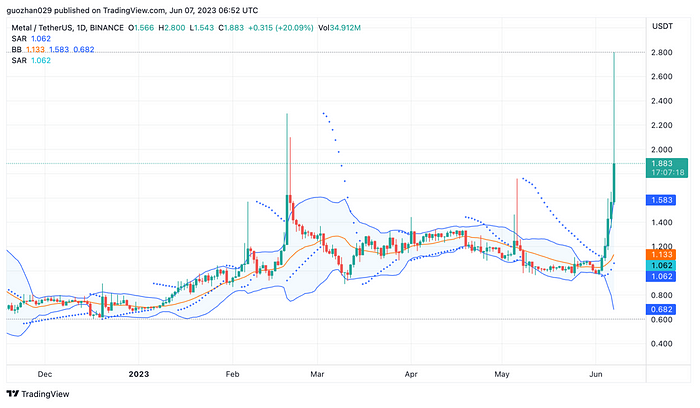Screen dimensions: 700x408
Task: Click the orange 1.133 price axis tag
Action: 661,254
